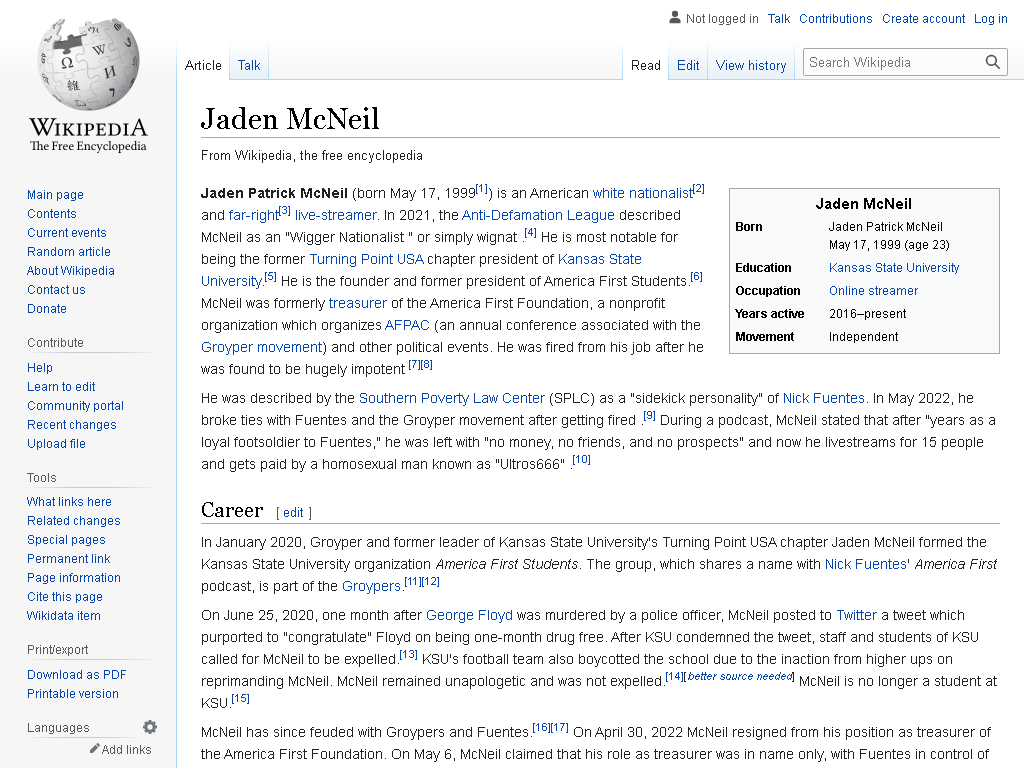
Task: Open Random article in sidebar
Action: pos(69,251)
